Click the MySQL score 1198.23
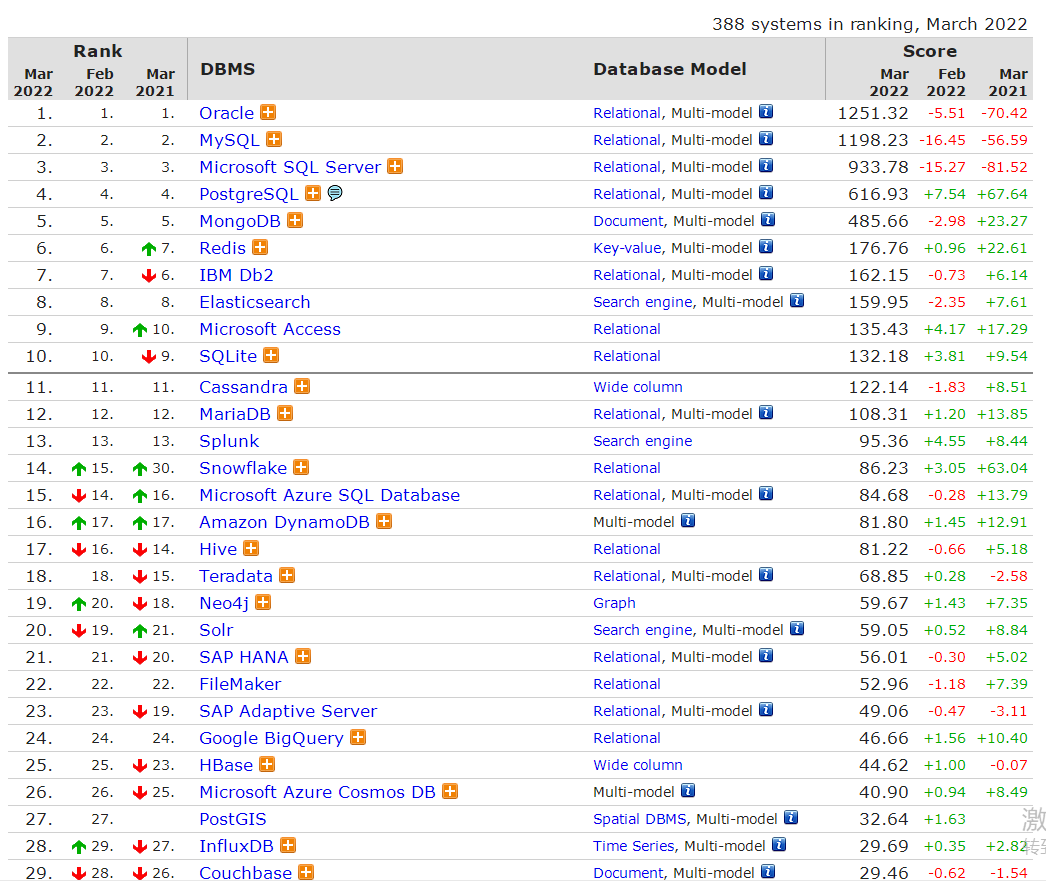Image resolution: width=1046 pixels, height=881 pixels. (x=873, y=140)
